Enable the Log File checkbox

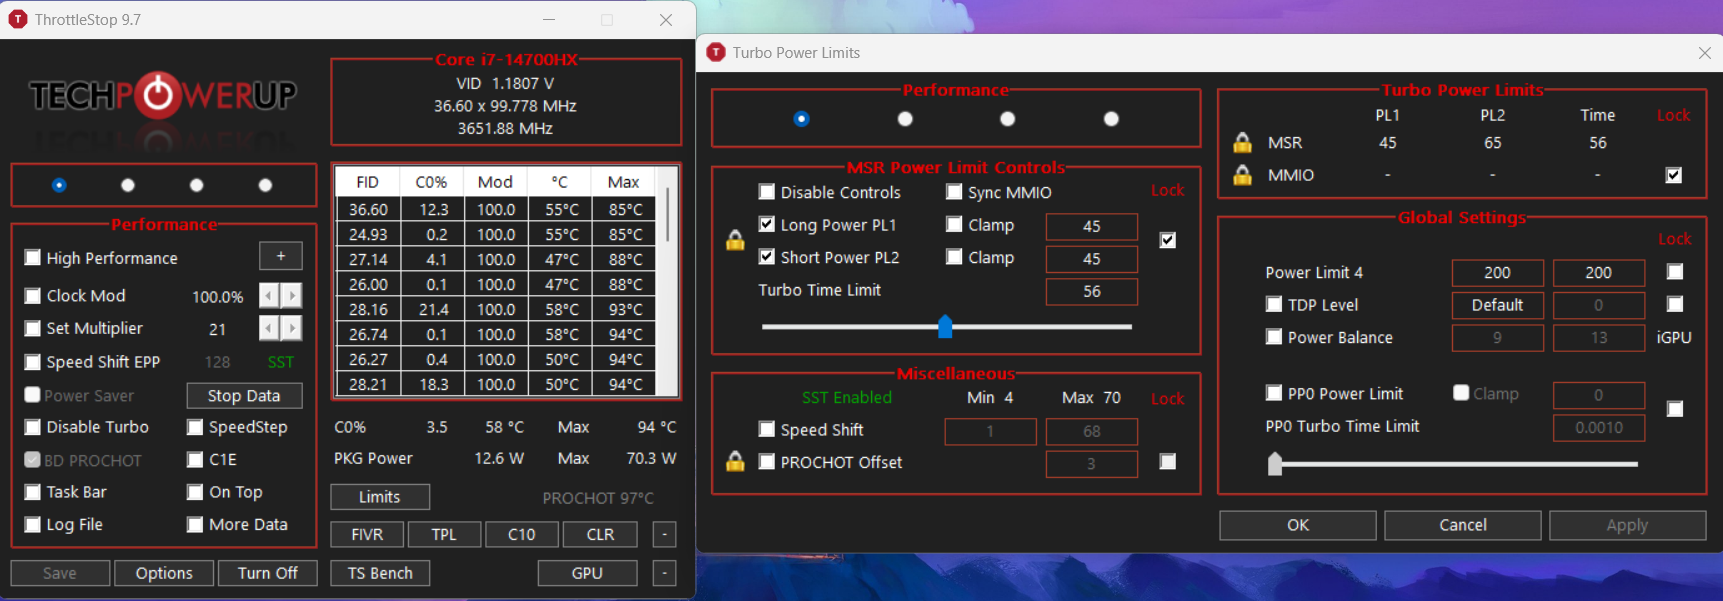pos(33,525)
